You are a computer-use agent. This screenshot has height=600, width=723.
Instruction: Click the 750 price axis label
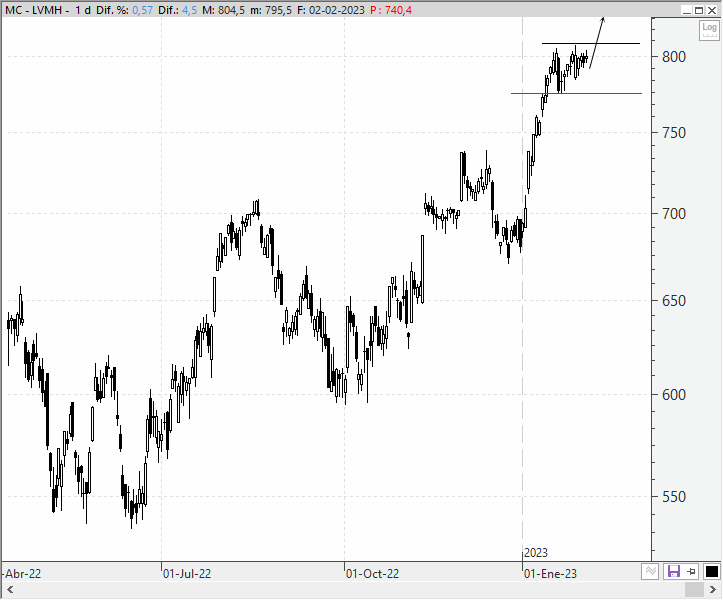(x=674, y=133)
